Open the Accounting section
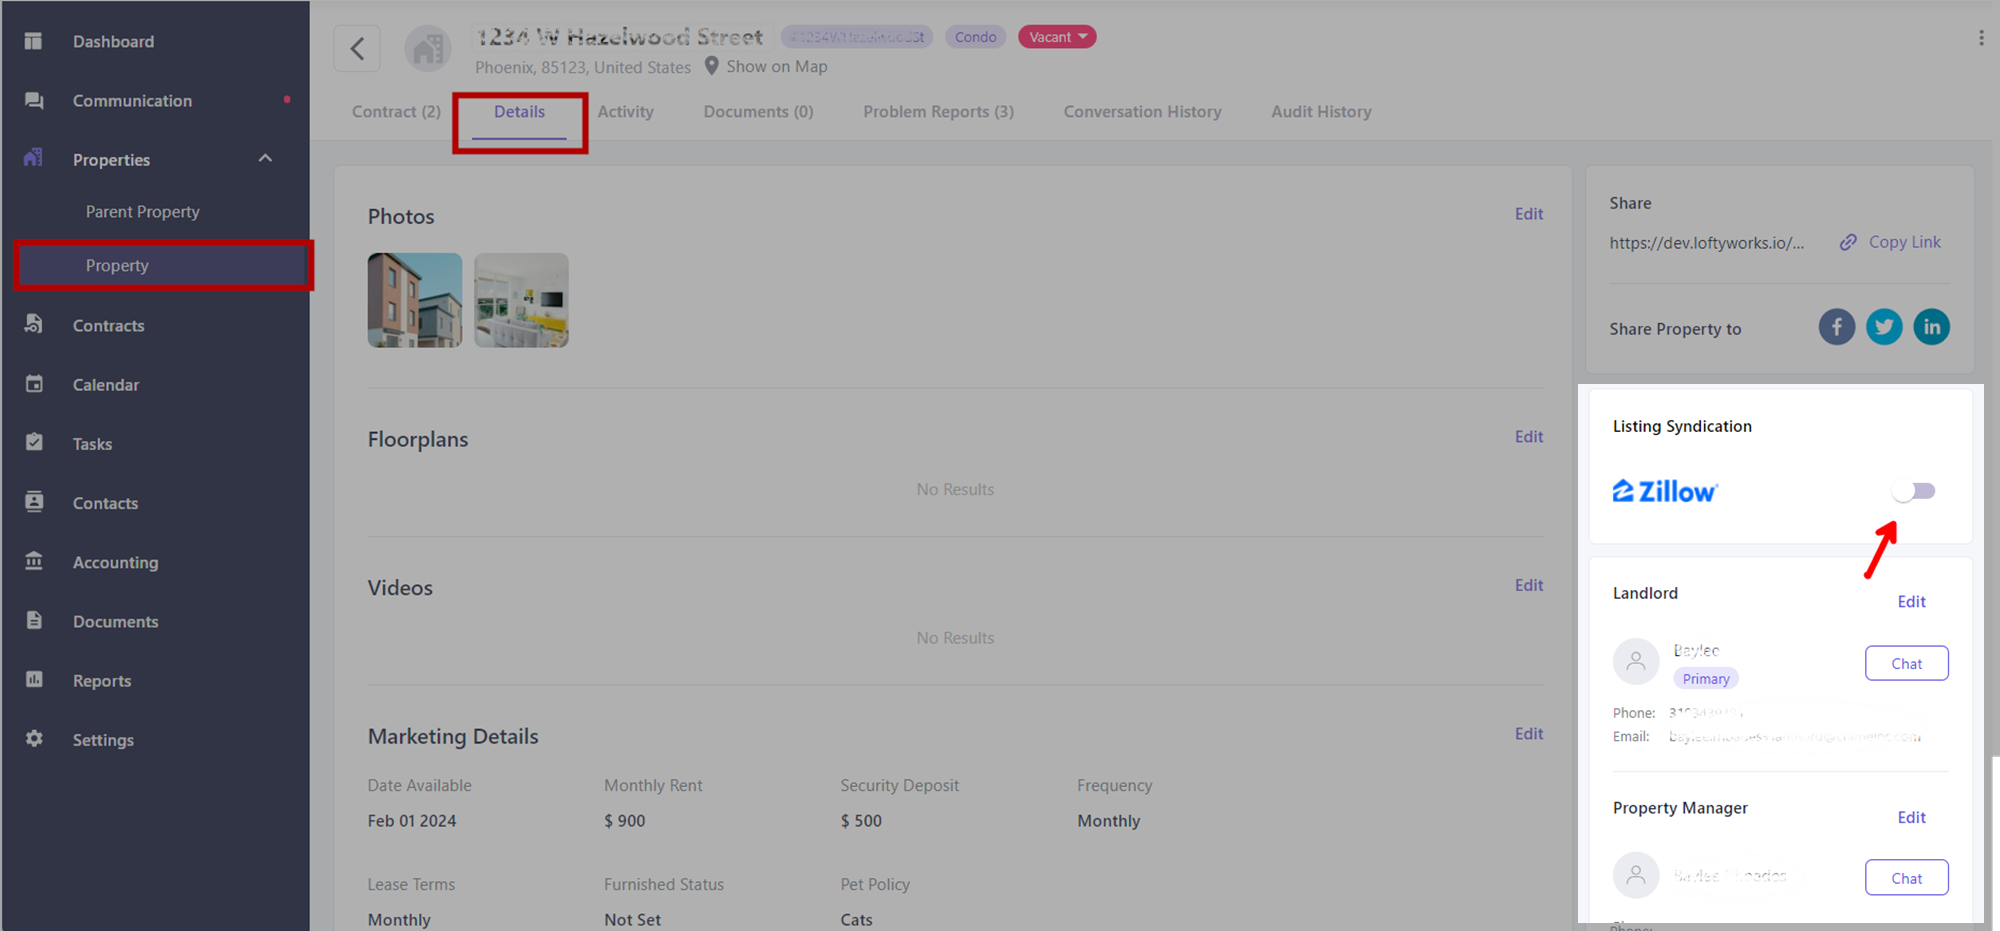The height and width of the screenshot is (931, 2000). point(115,562)
